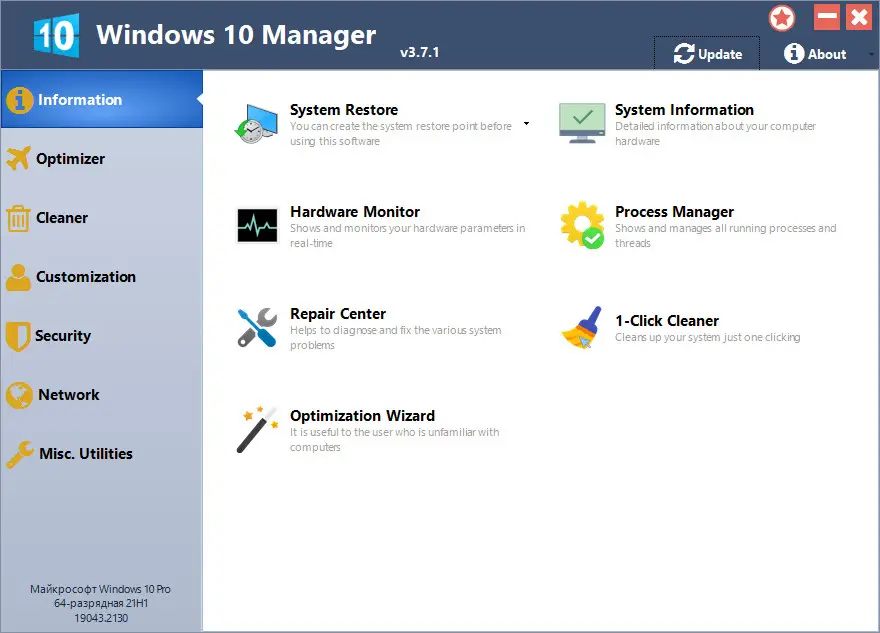
Task: Switch to the Optimizer section
Action: tap(102, 159)
